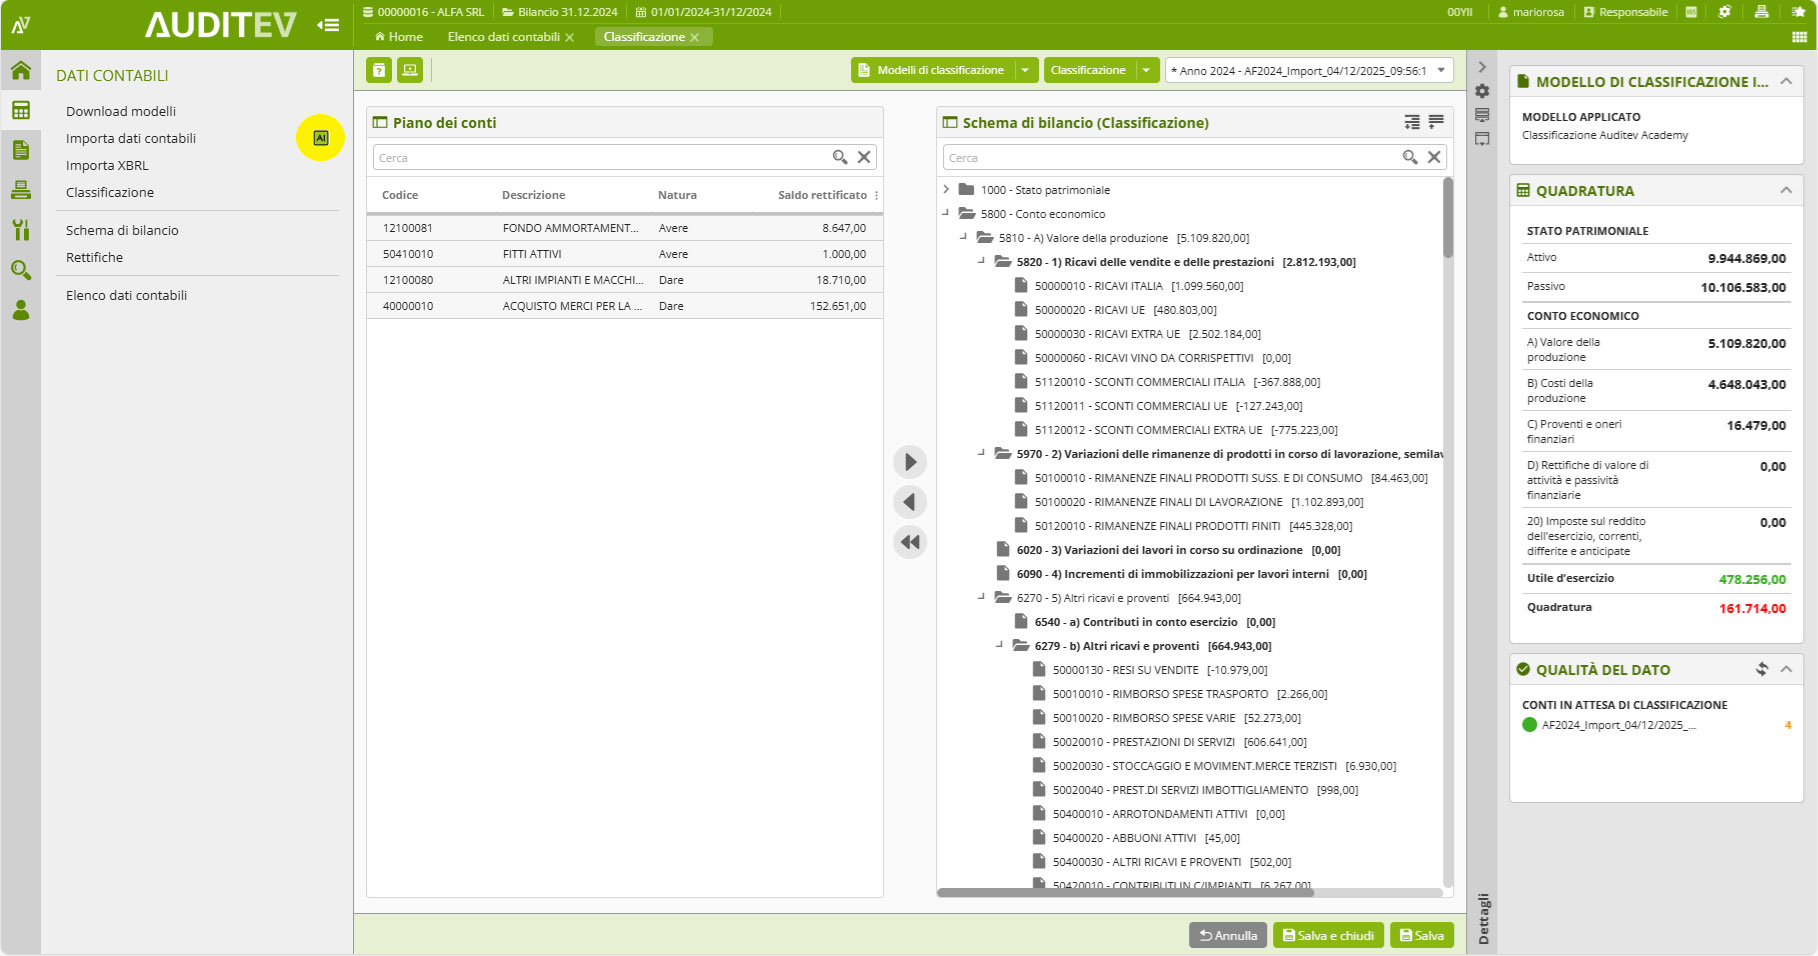Open the magnifier search icon in left sidebar
1818x956 pixels.
[21, 270]
